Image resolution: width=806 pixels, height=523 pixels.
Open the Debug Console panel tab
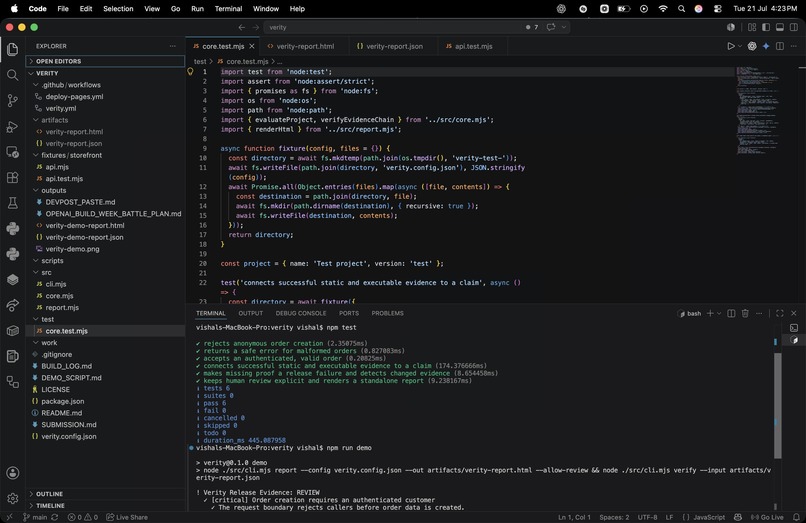pyautogui.click(x=301, y=313)
